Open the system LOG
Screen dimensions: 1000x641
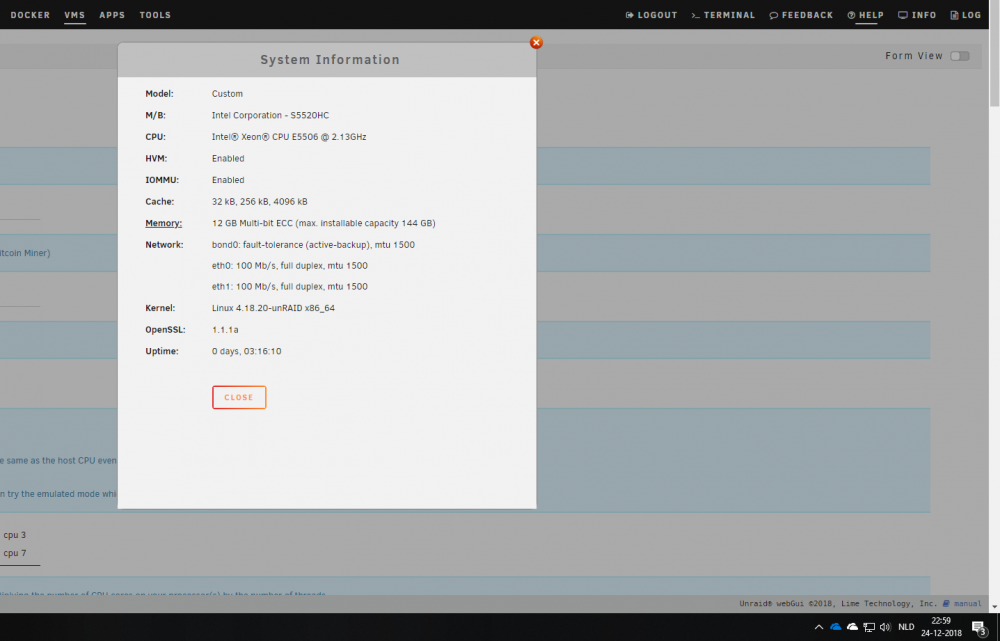(x=966, y=15)
